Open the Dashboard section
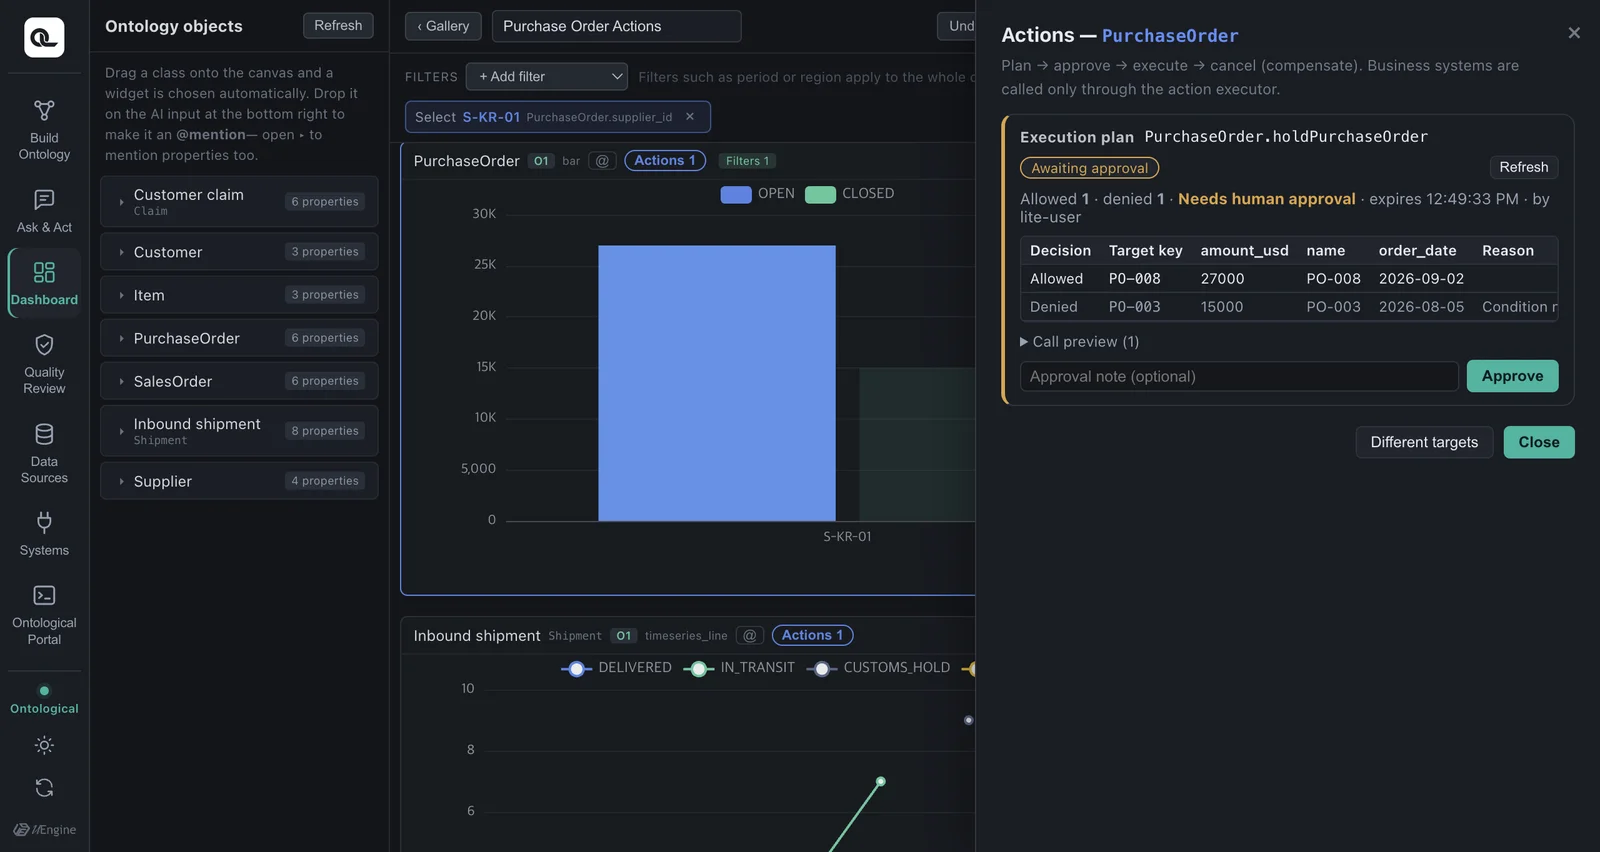 coord(44,284)
